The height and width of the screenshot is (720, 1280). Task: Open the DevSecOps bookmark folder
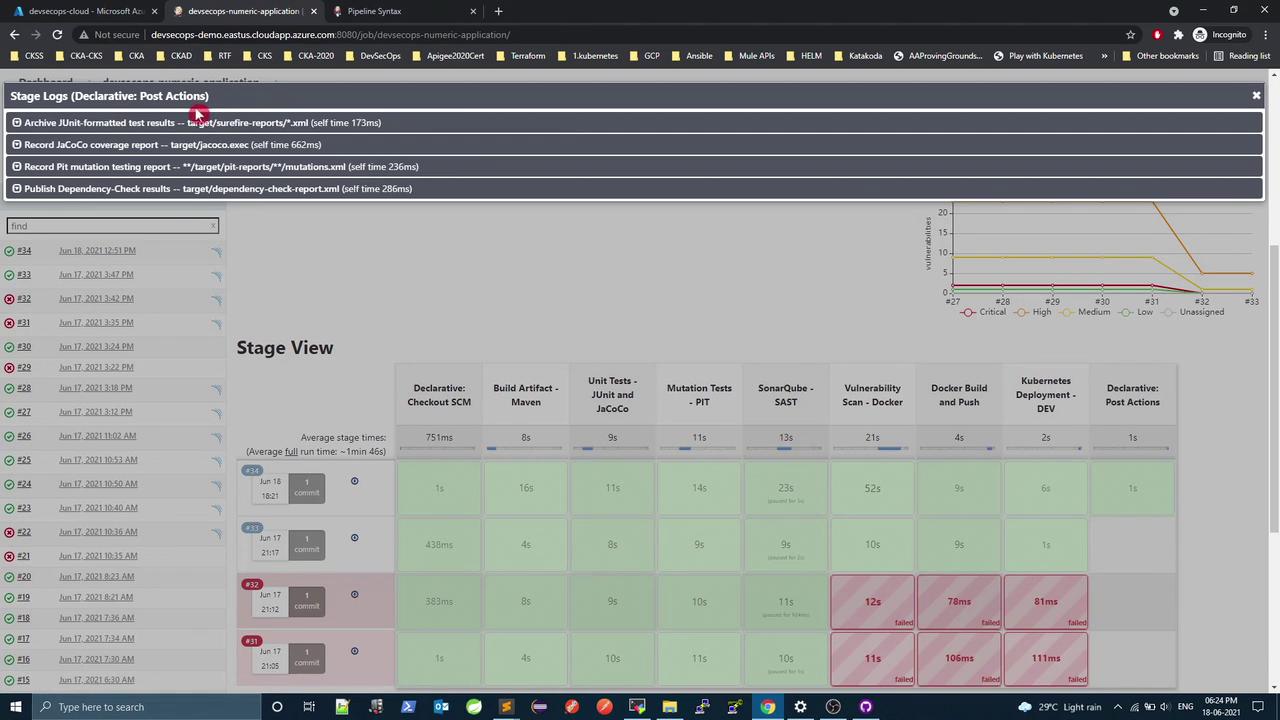[x=372, y=56]
